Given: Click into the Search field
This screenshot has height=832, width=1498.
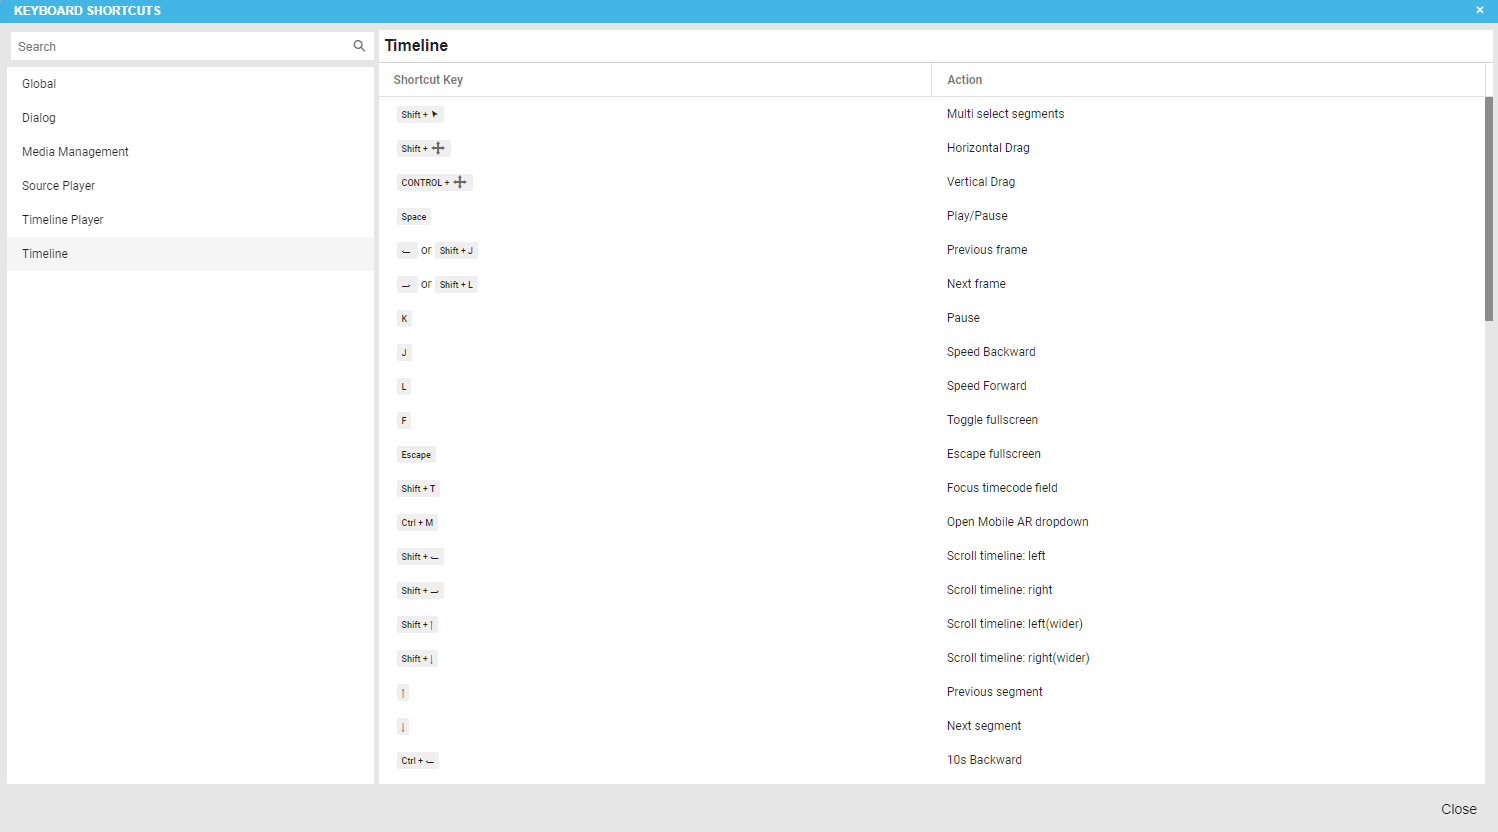Looking at the screenshot, I should click(180, 47).
